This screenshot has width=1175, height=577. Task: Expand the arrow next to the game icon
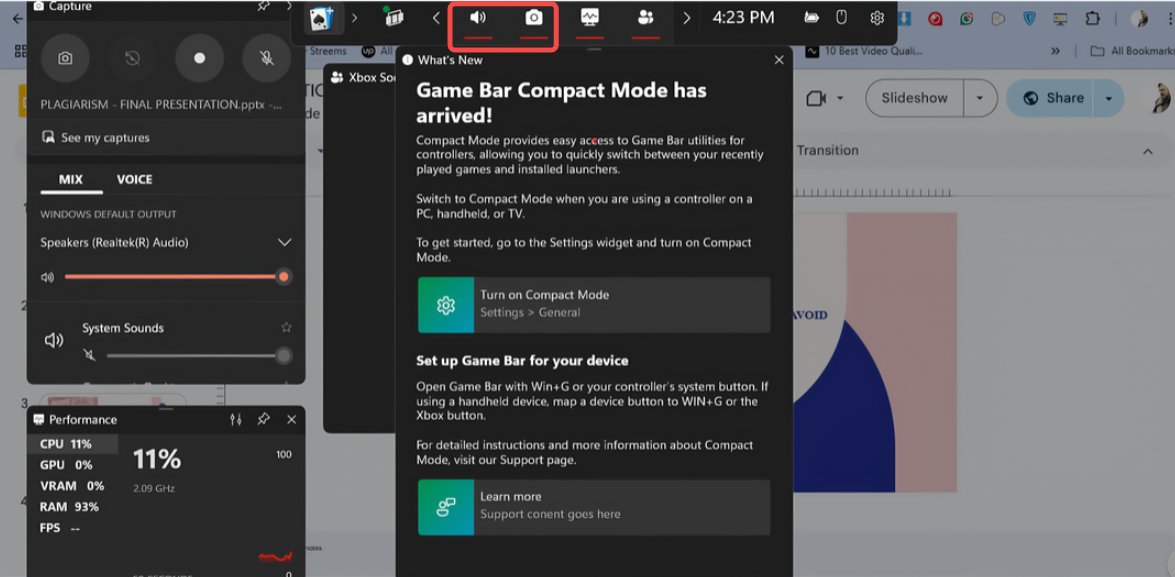355,18
